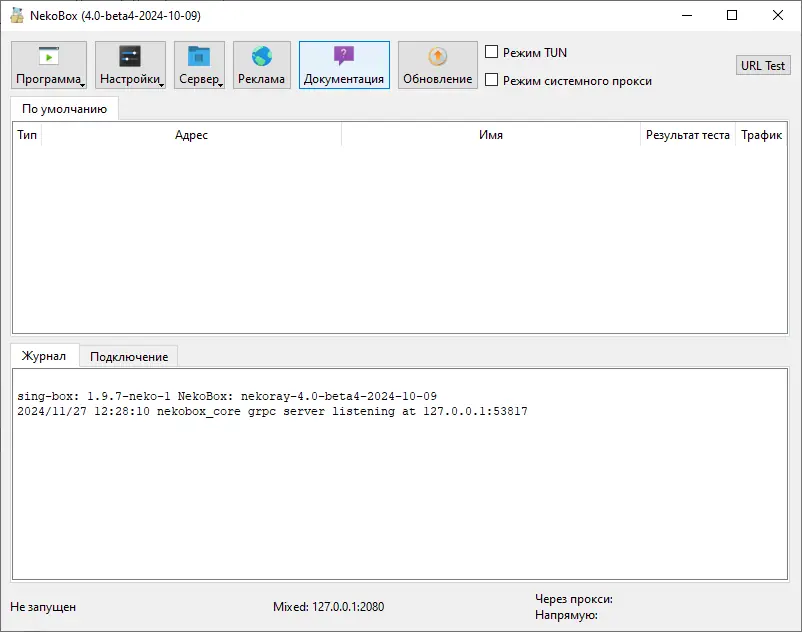Screen dimensions: 802x632
Task: Click the Сервер toolbar icon
Action: tap(199, 60)
